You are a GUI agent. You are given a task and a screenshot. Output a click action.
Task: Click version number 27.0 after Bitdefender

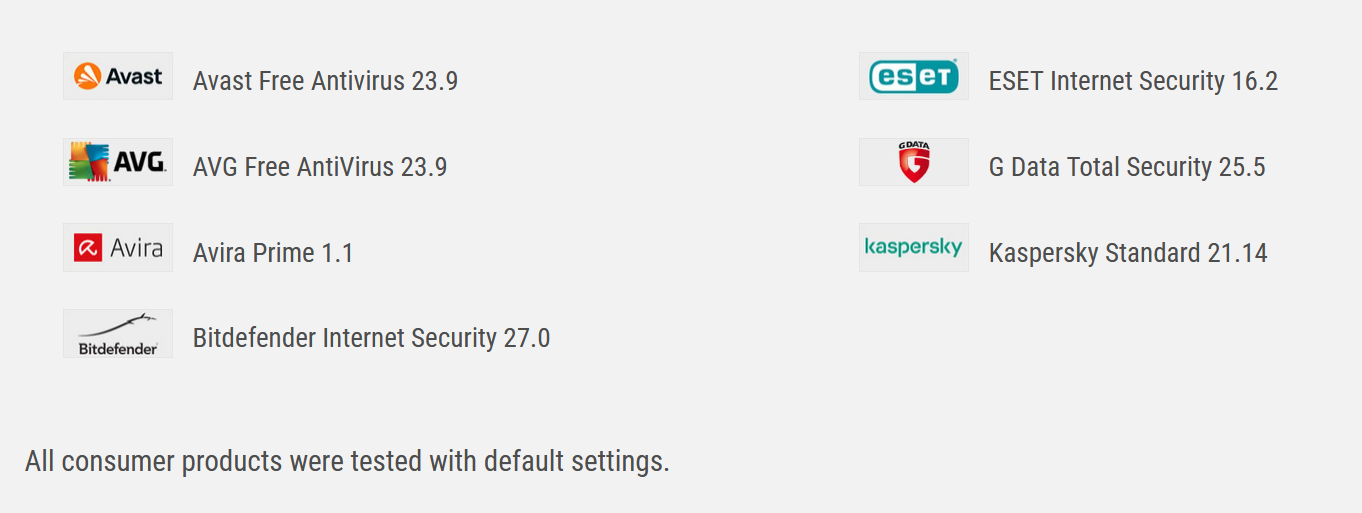click(527, 338)
